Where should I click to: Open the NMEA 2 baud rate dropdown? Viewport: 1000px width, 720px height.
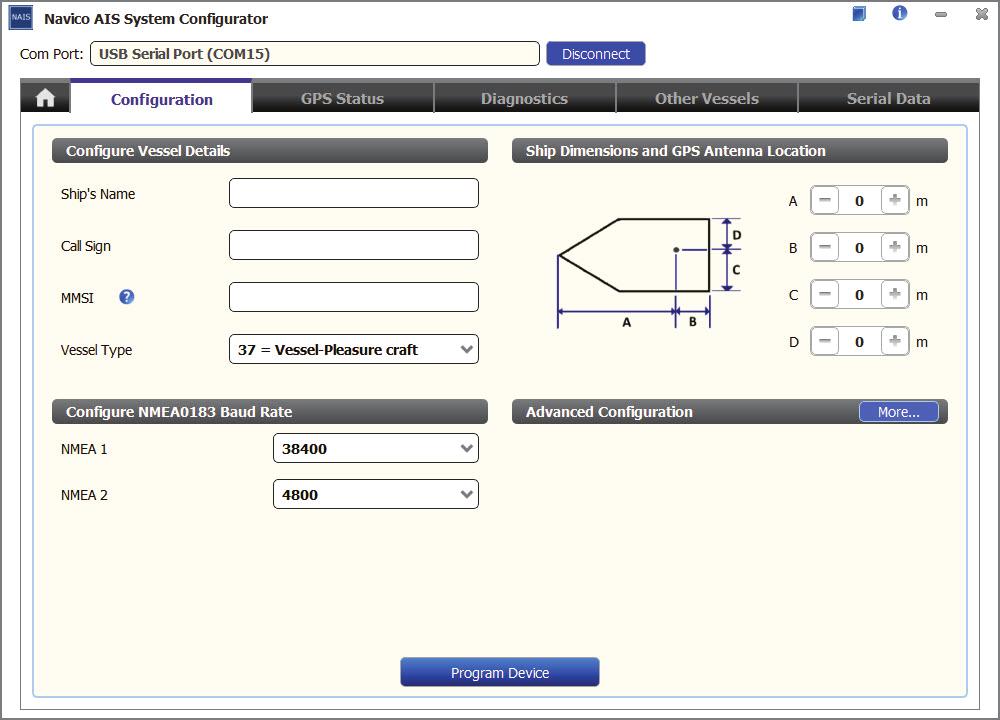[x=376, y=494]
